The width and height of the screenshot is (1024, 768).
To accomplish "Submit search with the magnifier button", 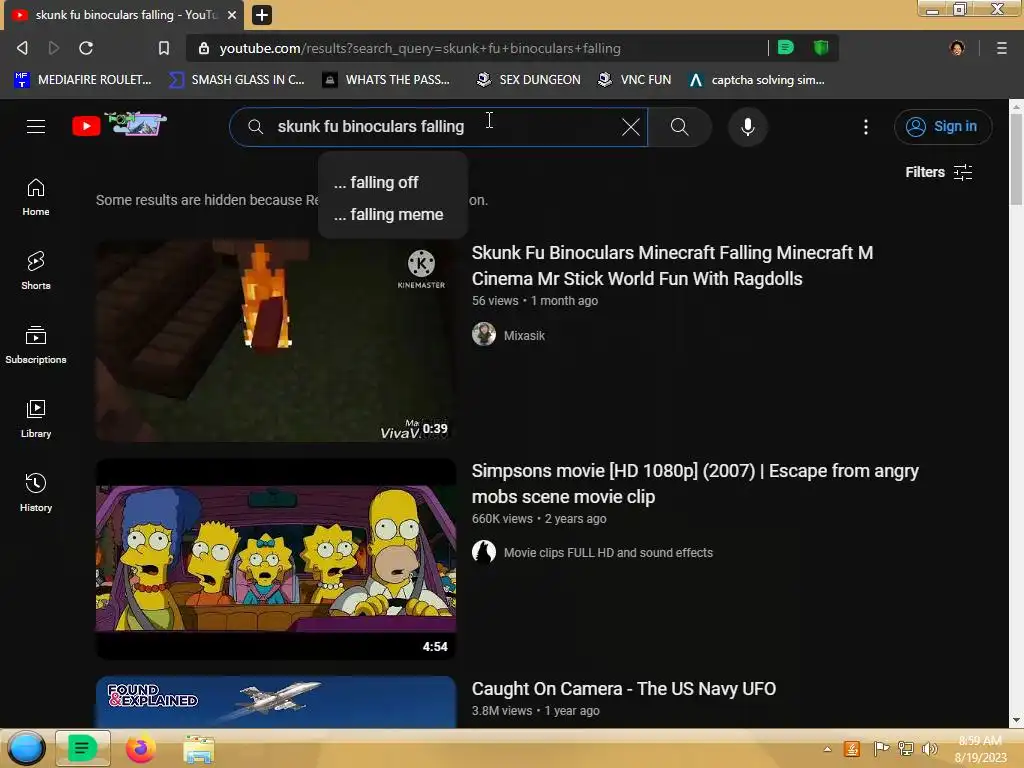I will [x=679, y=127].
